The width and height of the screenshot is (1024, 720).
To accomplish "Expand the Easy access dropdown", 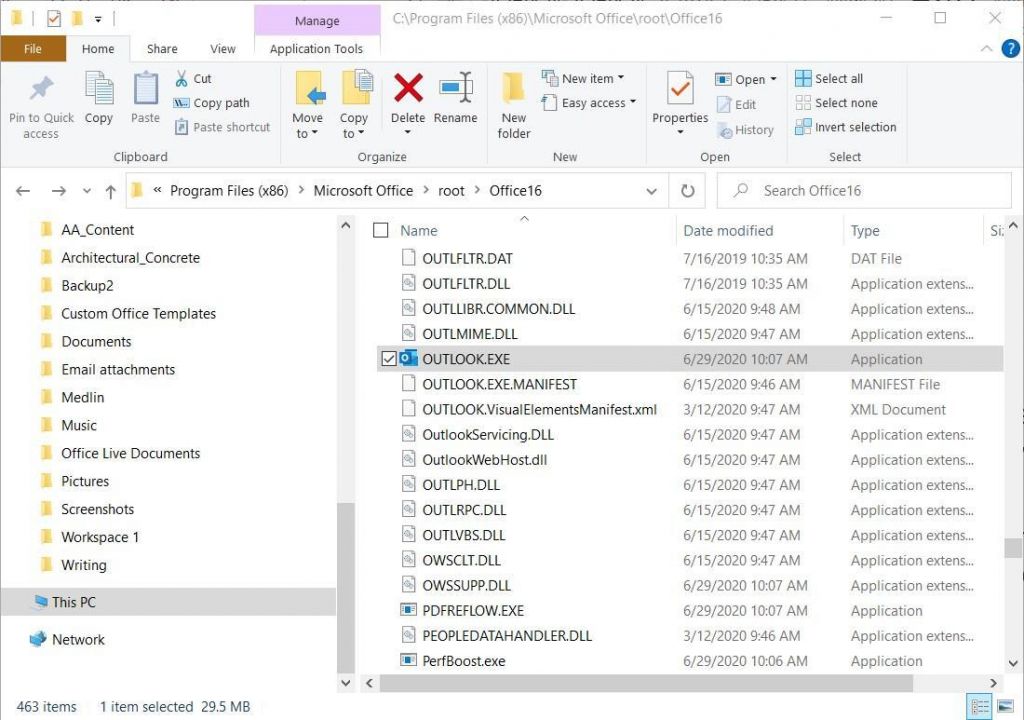I will 588,103.
